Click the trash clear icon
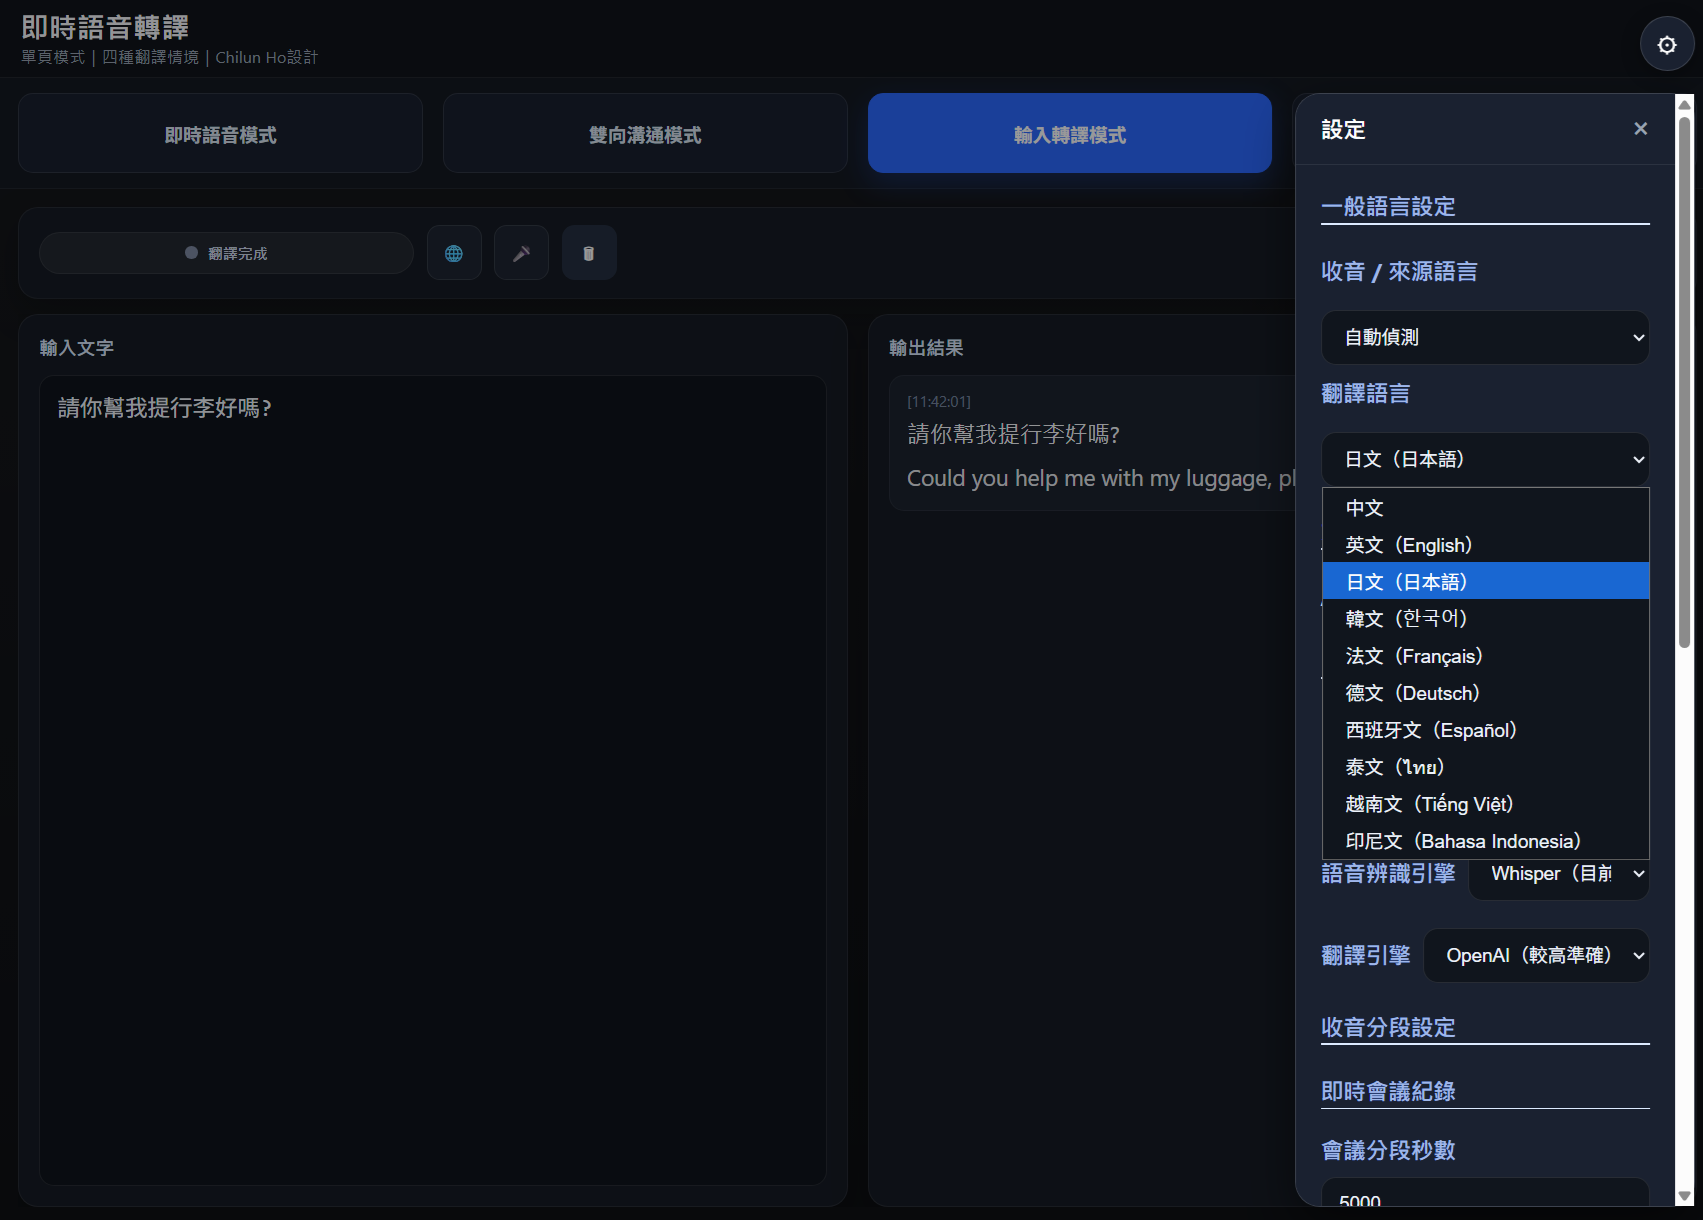The height and width of the screenshot is (1220, 1703). click(589, 253)
